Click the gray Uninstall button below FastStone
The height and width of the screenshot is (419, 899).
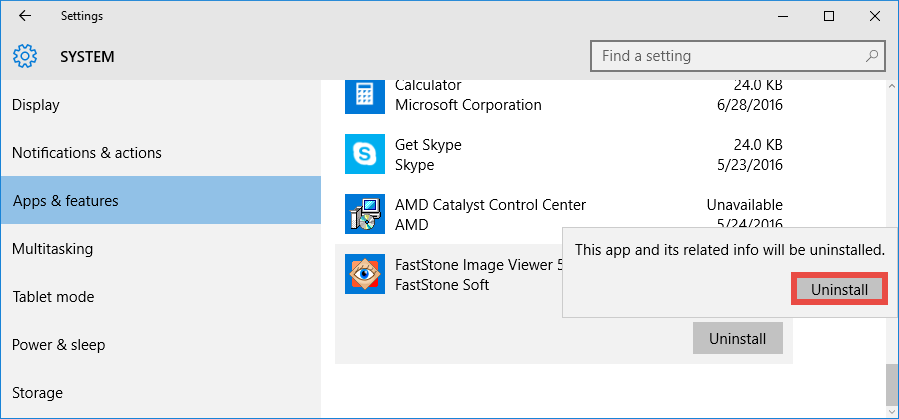(737, 338)
